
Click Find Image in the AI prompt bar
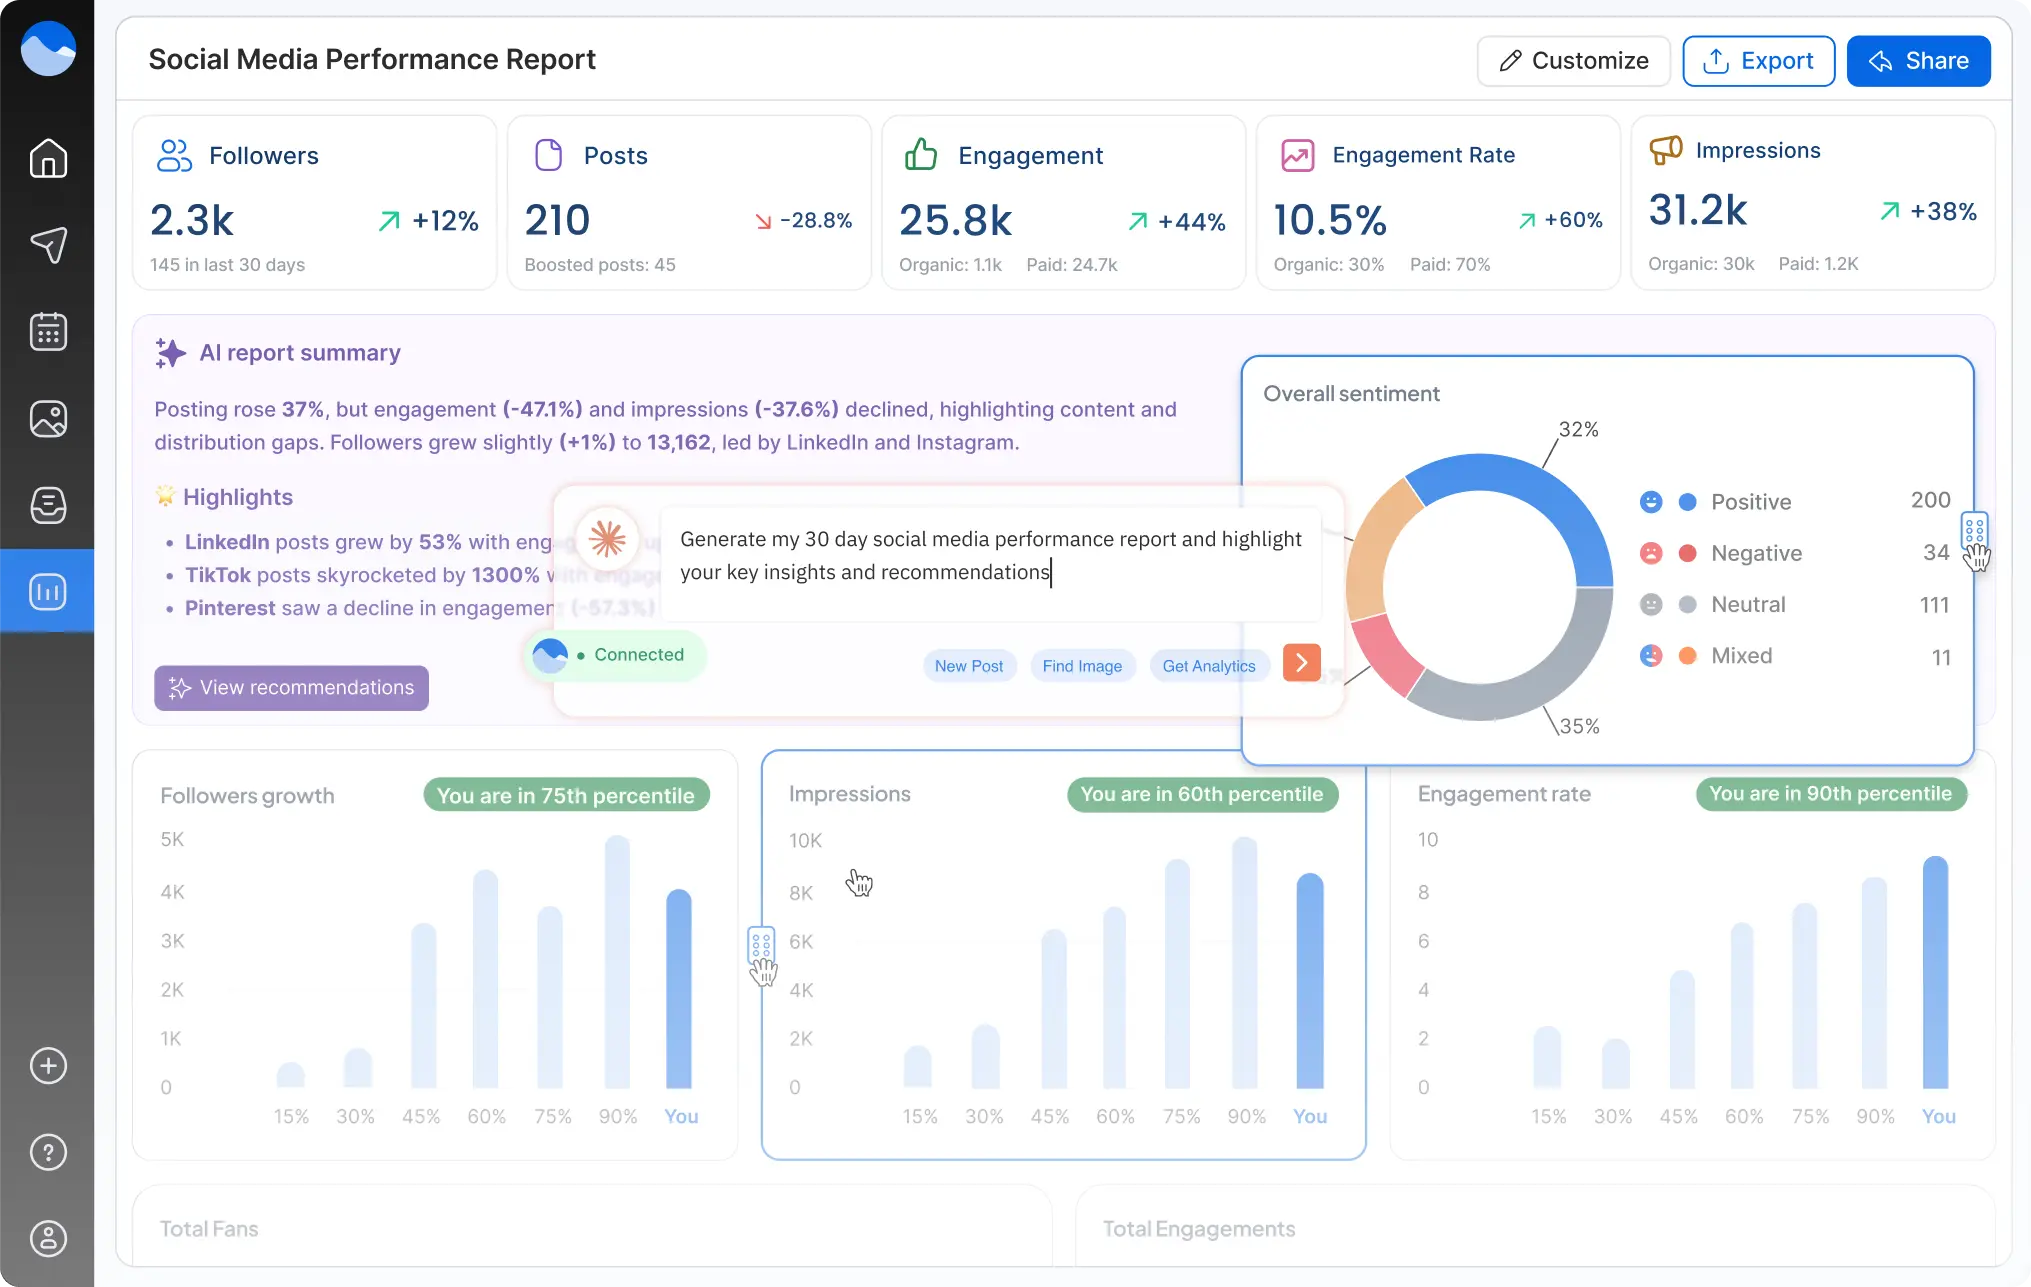point(1082,665)
